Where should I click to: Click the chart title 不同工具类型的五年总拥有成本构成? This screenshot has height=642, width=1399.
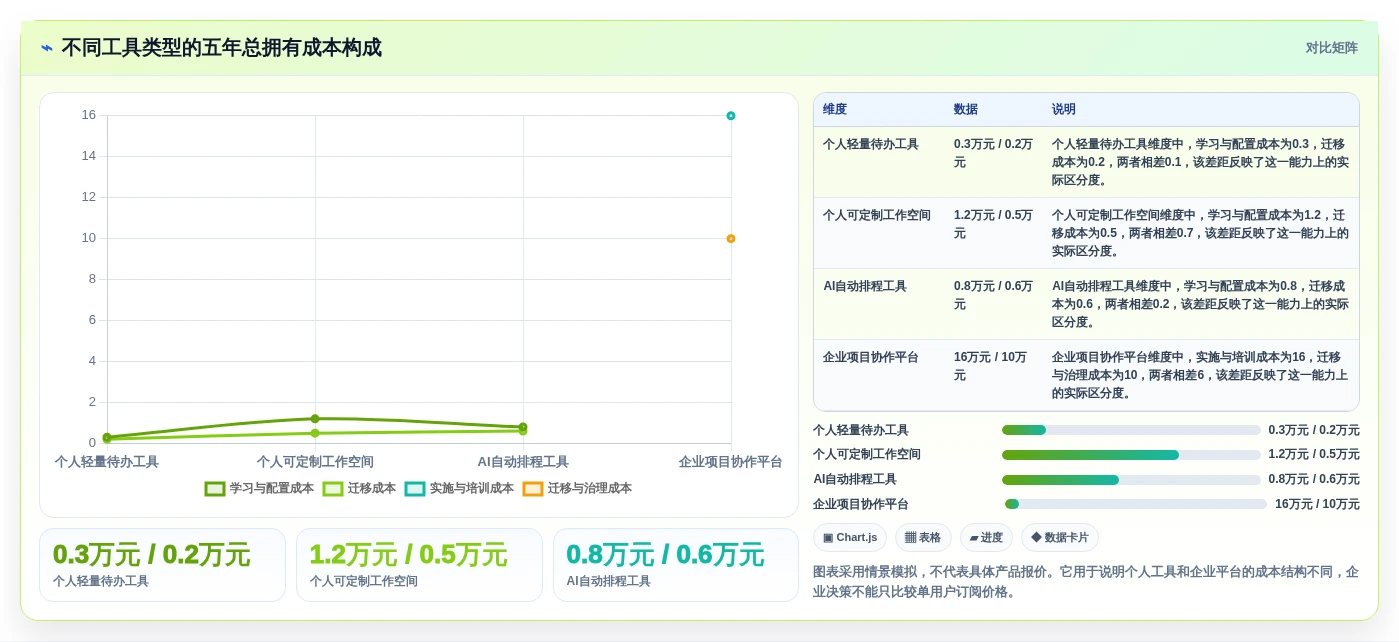click(x=222, y=48)
